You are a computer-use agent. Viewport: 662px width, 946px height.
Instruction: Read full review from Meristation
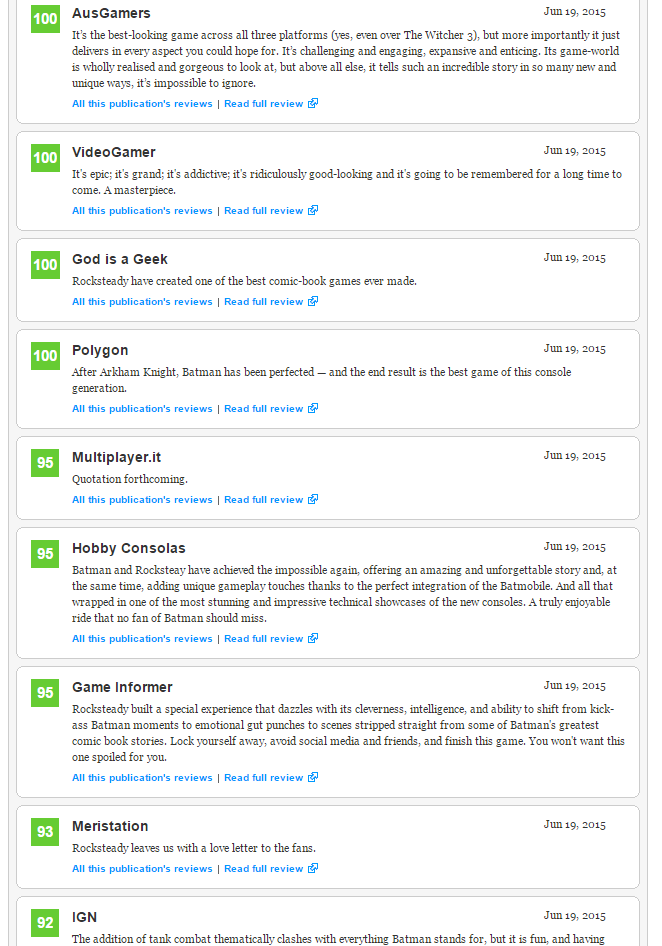point(263,869)
